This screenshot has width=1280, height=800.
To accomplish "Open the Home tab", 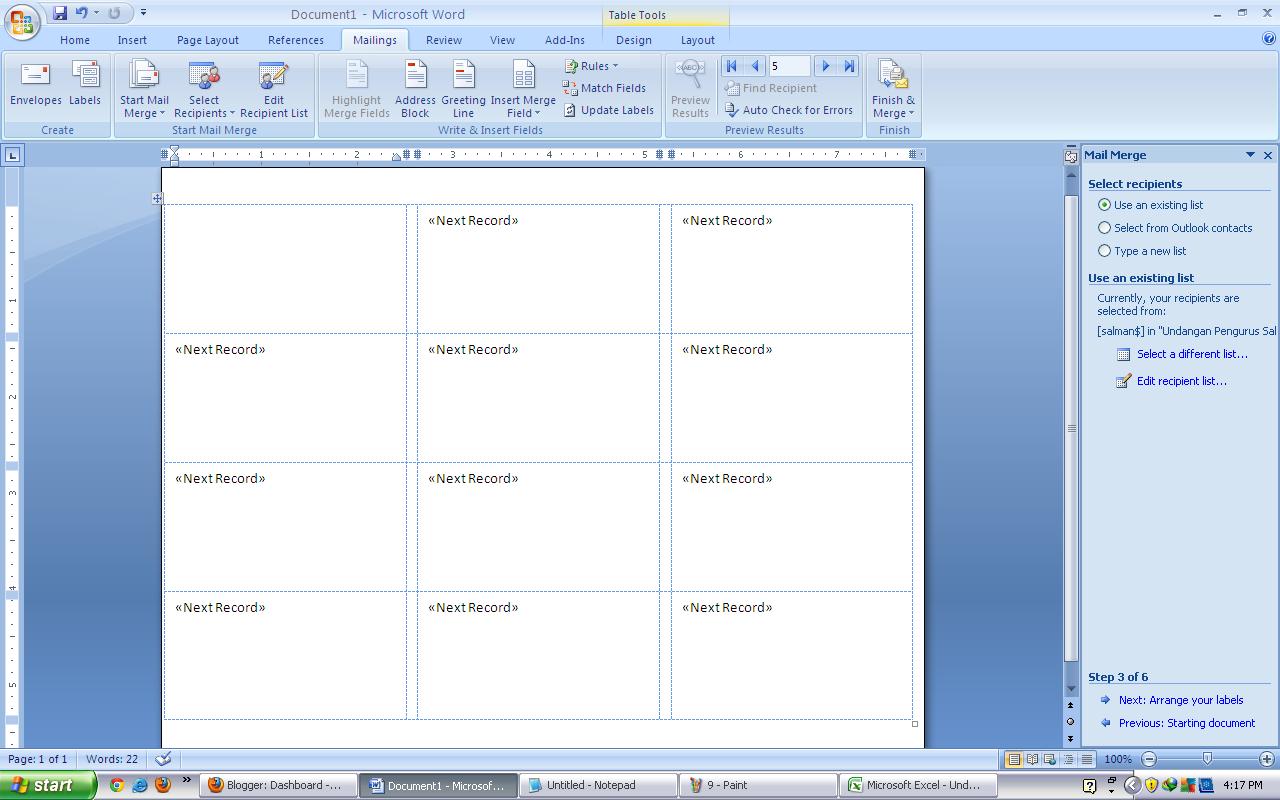I will click(75, 40).
